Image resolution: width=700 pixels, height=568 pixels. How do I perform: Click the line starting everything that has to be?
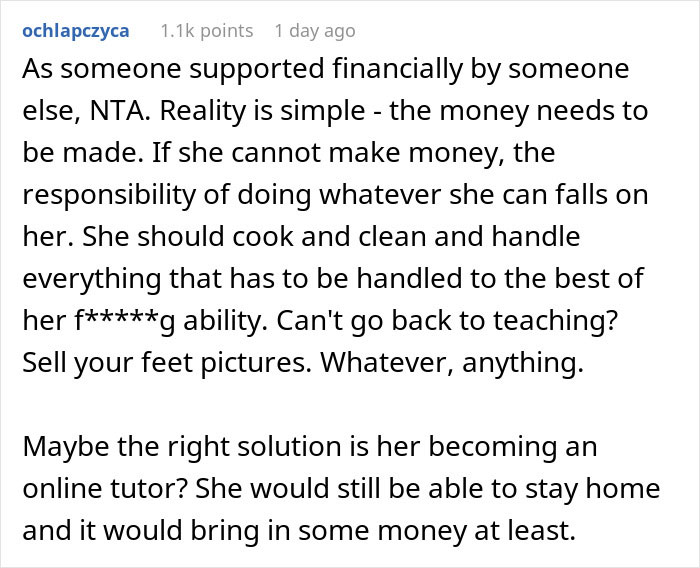[x=333, y=278]
